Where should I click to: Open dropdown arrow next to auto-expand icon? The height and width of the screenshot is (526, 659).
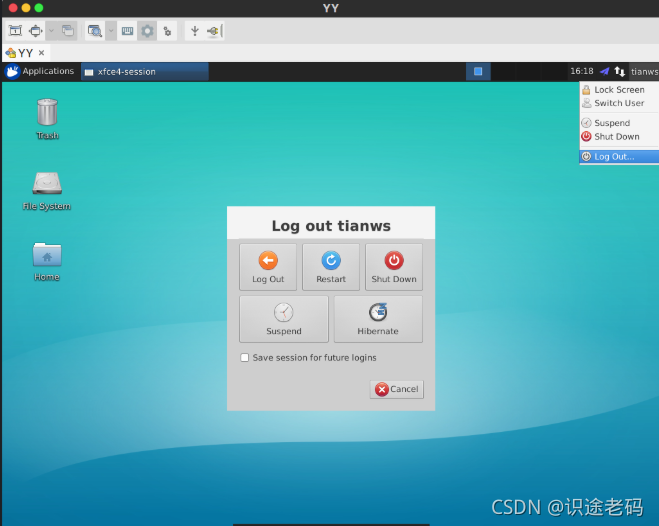[x=51, y=31]
